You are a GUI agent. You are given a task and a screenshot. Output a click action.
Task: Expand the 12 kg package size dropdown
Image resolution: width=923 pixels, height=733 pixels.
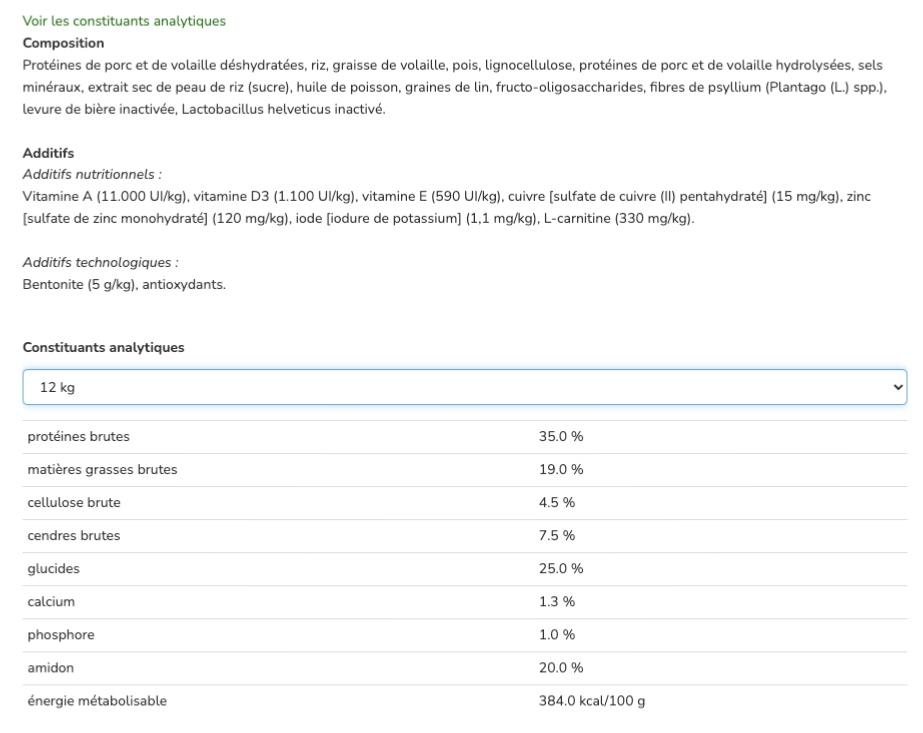[x=464, y=387]
